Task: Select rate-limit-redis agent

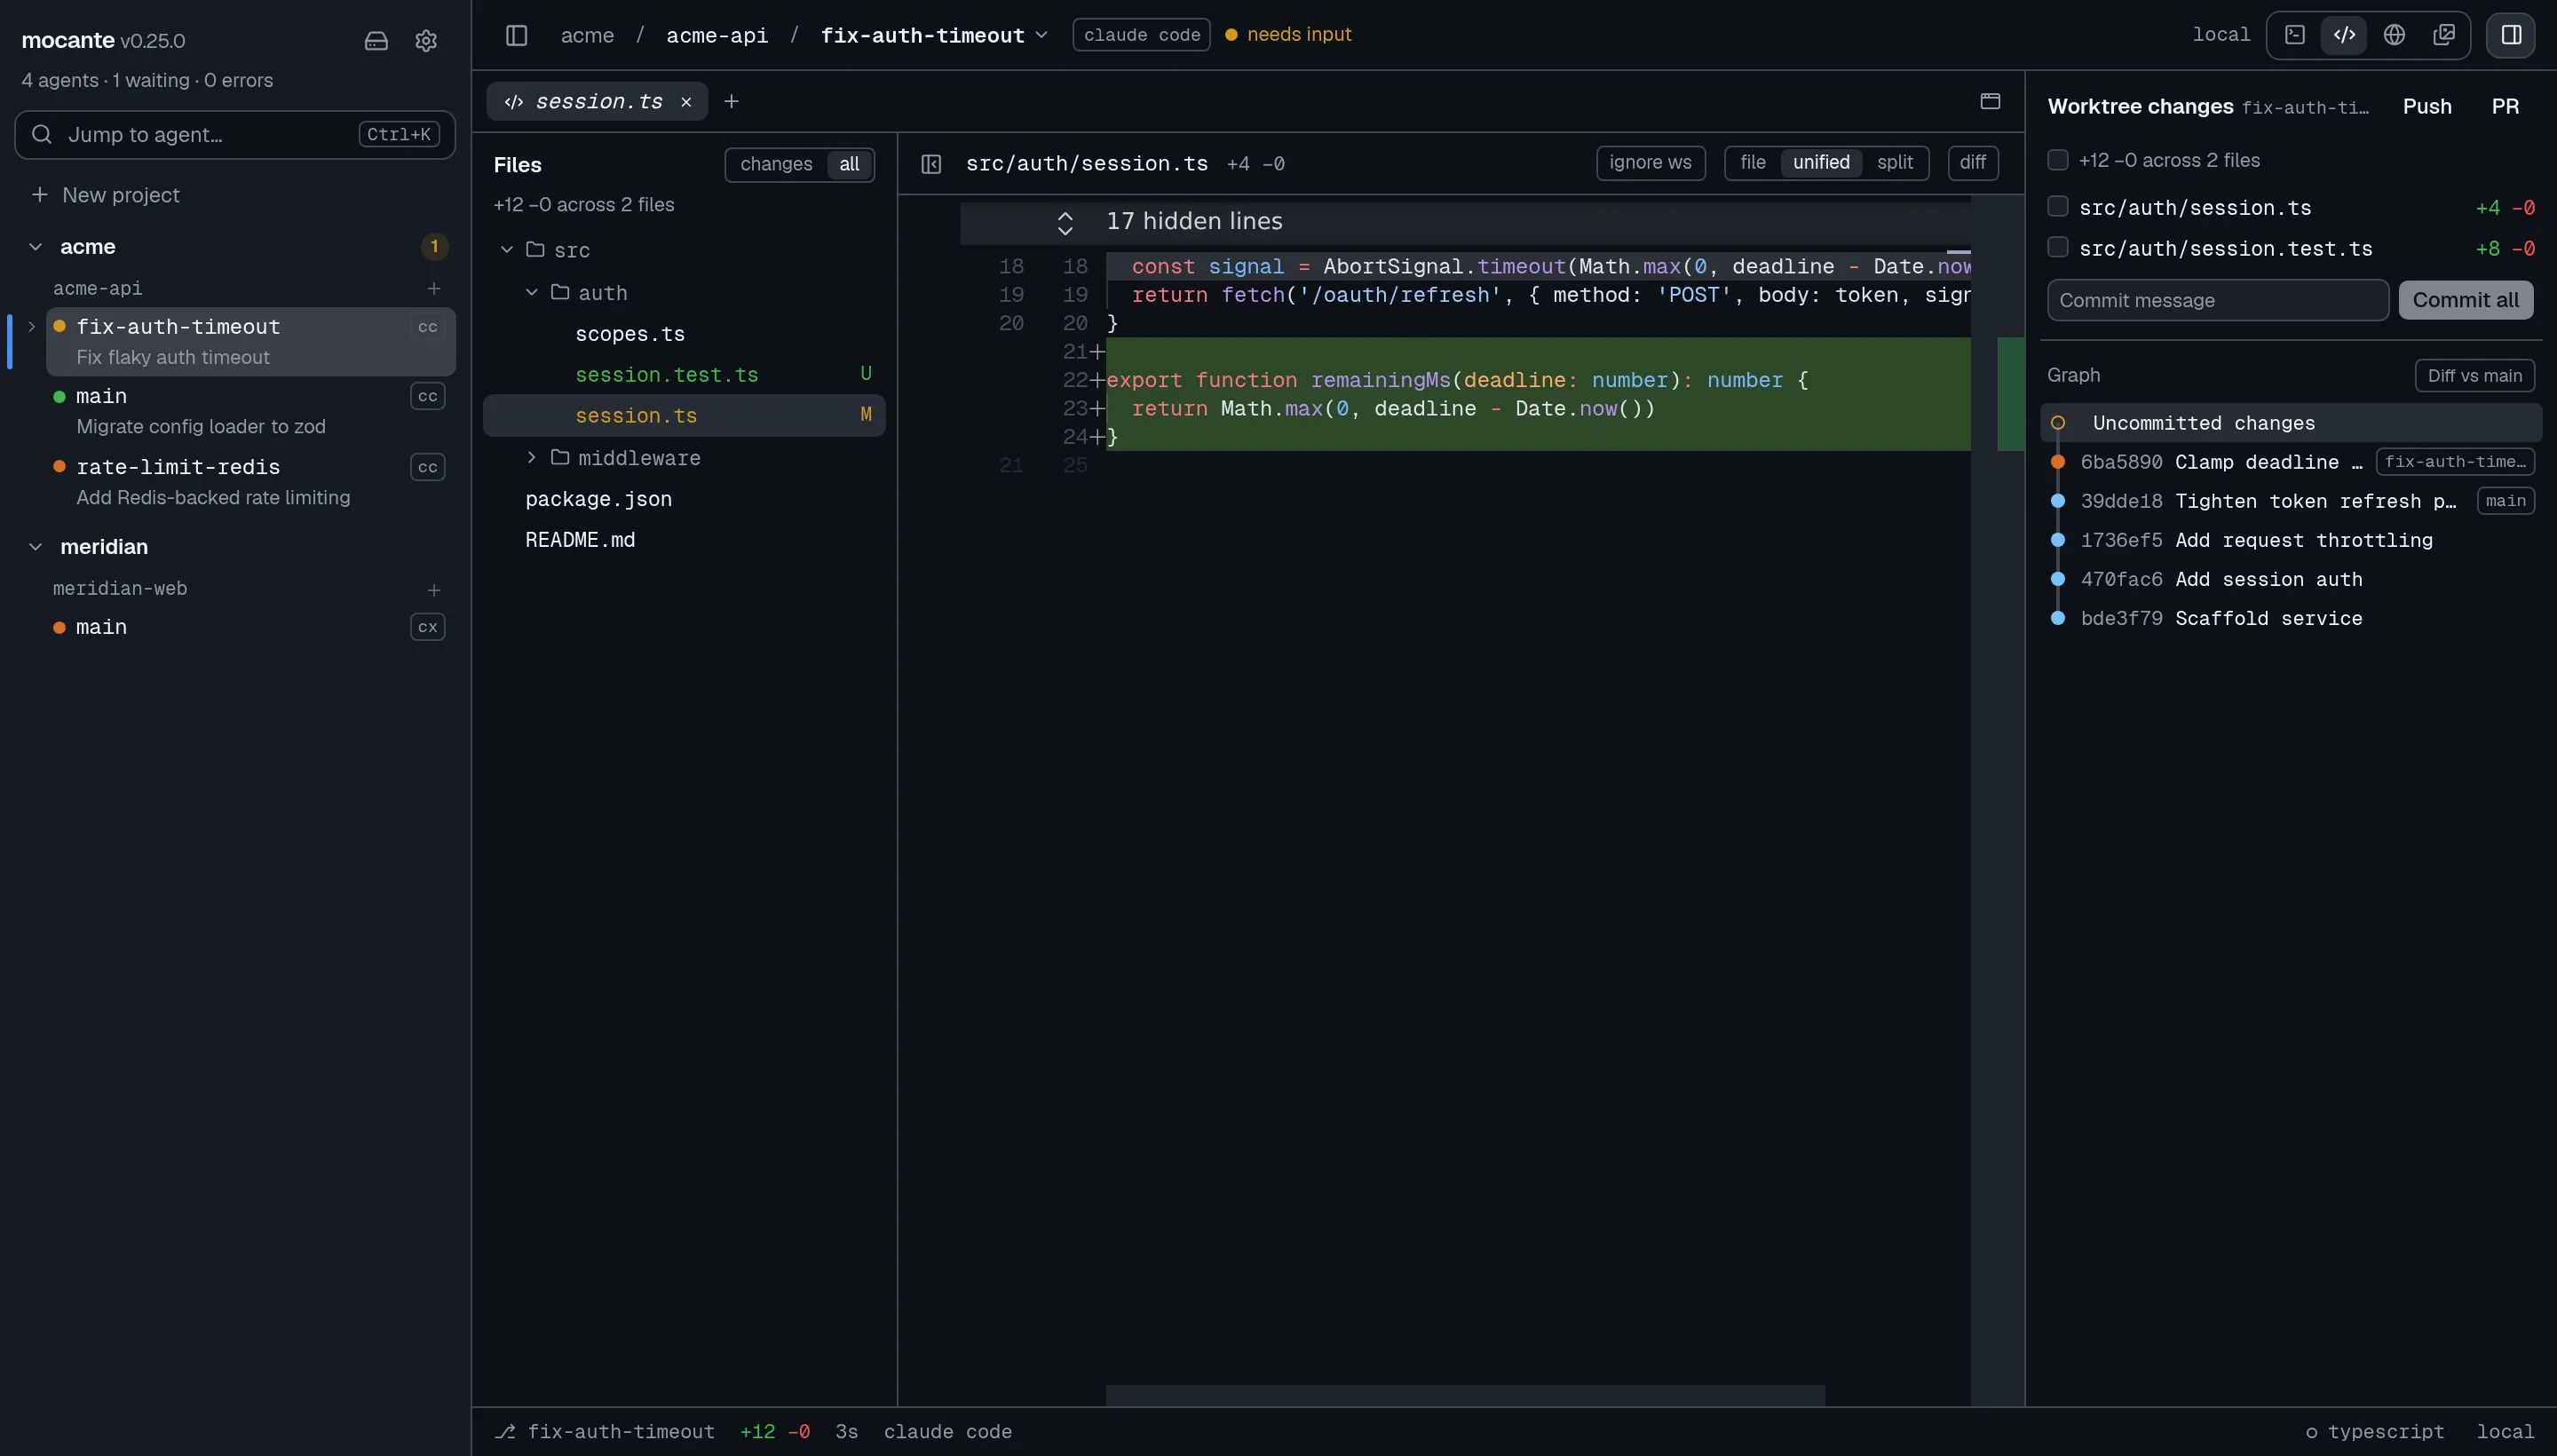Action: (x=250, y=481)
